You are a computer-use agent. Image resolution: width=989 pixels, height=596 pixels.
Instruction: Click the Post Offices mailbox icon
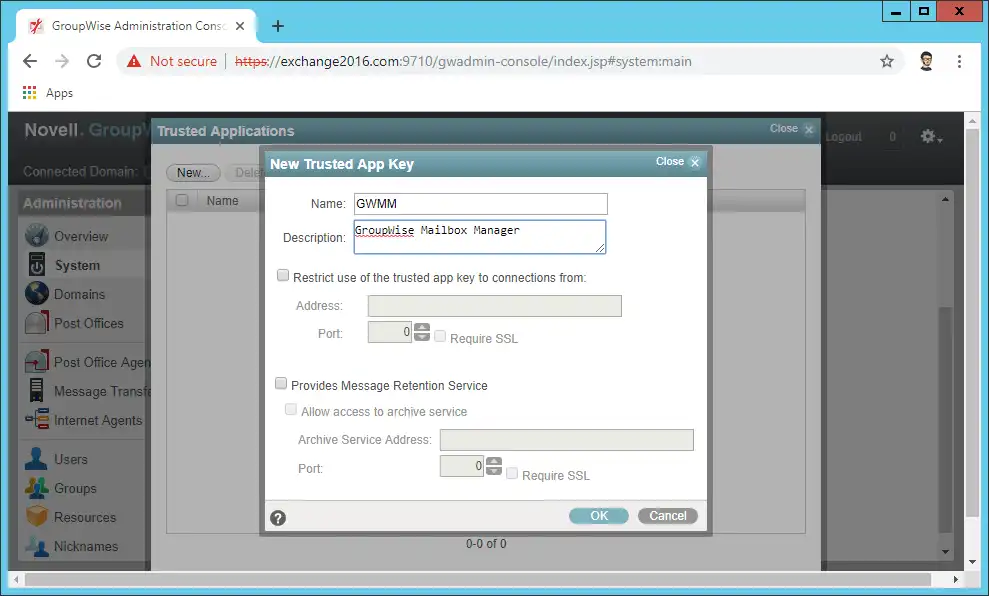(37, 323)
